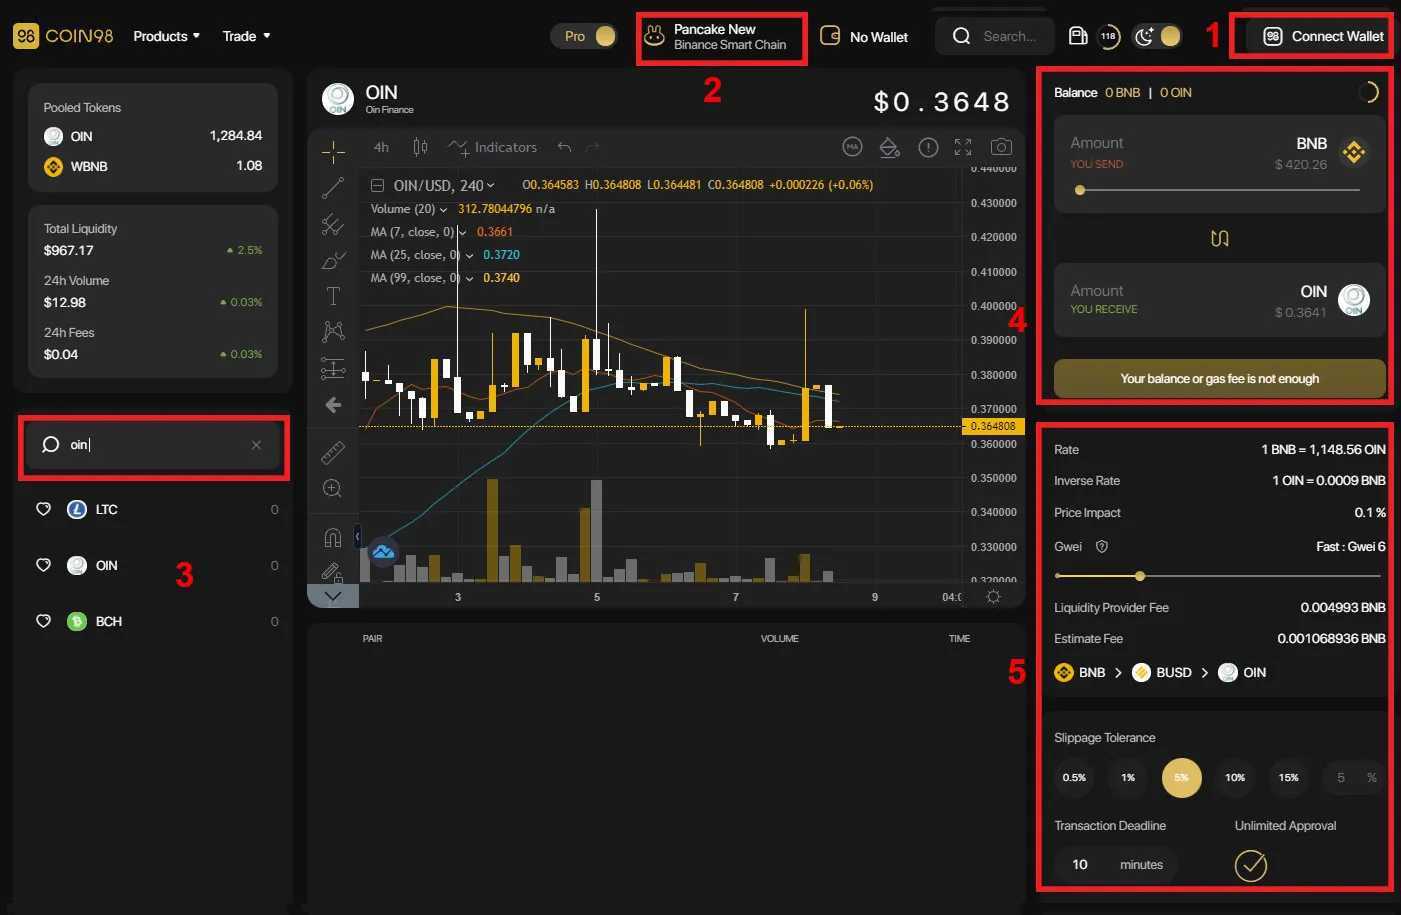Viewport: 1401px width, 915px height.
Task: Toggle magnet mode on the chart
Action: point(333,537)
